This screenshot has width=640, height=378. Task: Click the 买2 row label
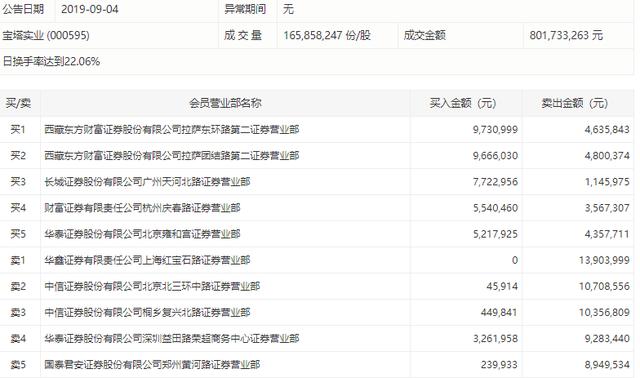(18, 156)
